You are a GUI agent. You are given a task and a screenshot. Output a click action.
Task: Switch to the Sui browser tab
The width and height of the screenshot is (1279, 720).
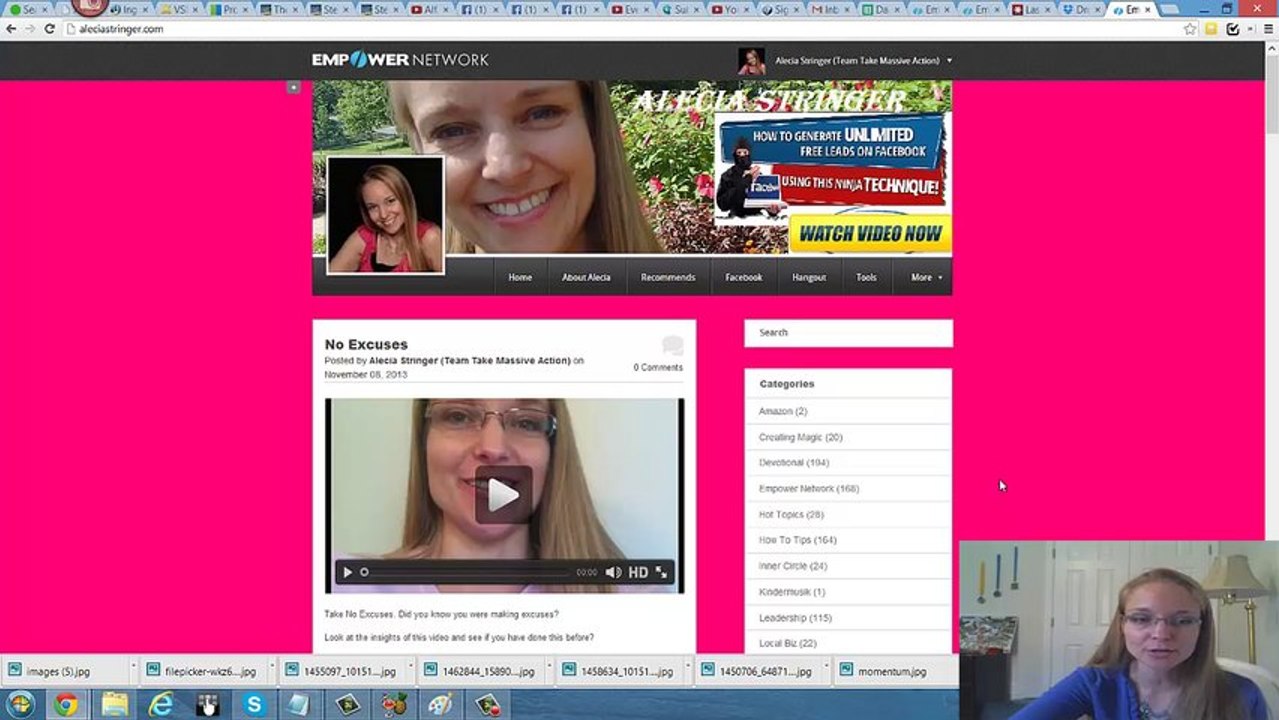click(680, 9)
